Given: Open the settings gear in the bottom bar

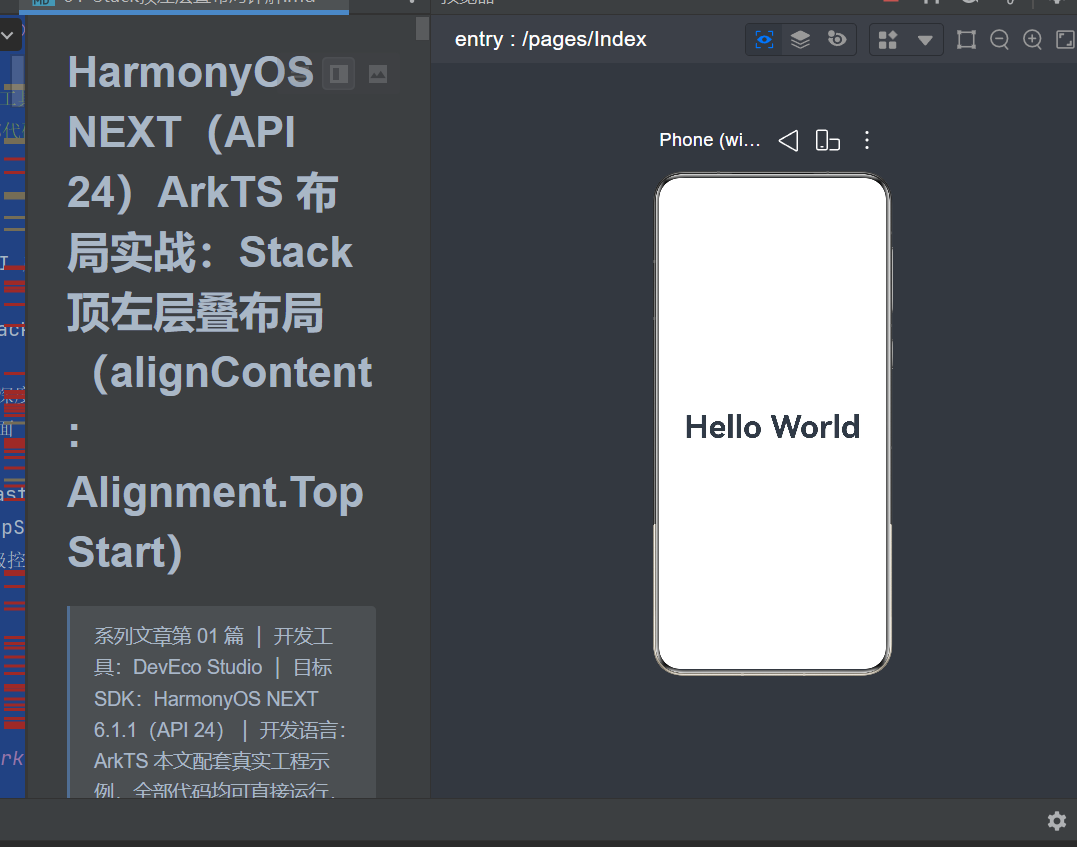Looking at the screenshot, I should tap(1056, 821).
